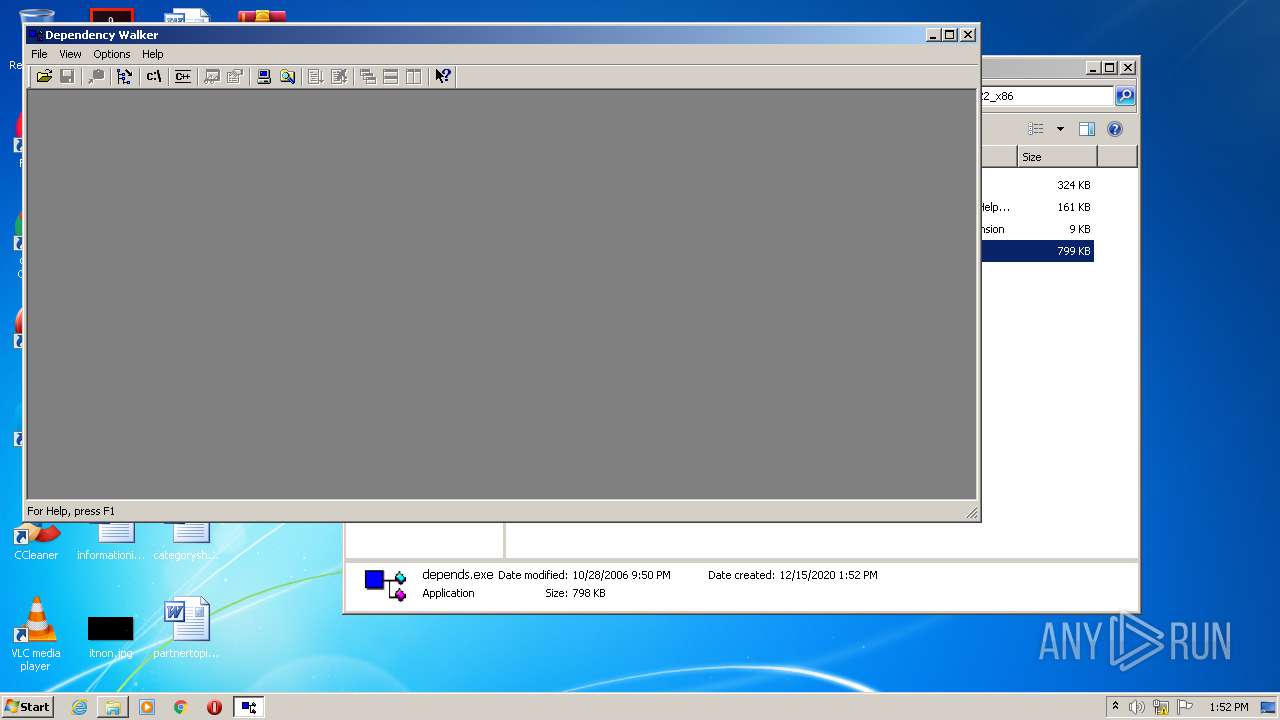1280x720 pixels.
Task: Click the Configure Module Search Order icon
Action: click(288, 76)
